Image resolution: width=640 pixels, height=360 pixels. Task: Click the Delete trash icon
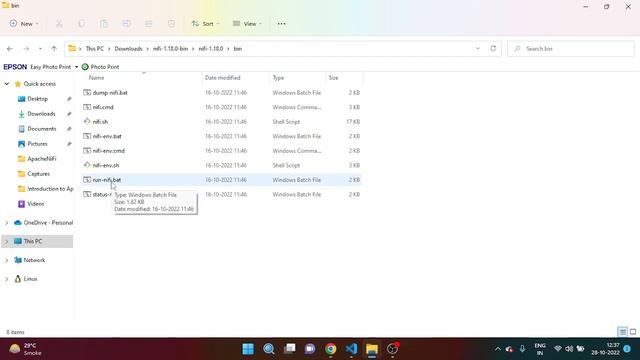pos(171,24)
